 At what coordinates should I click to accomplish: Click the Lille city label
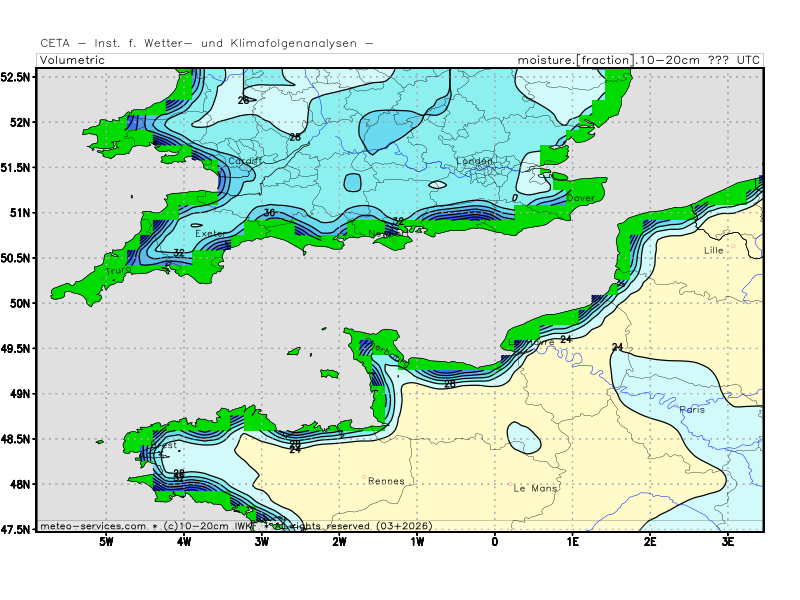pos(713,250)
